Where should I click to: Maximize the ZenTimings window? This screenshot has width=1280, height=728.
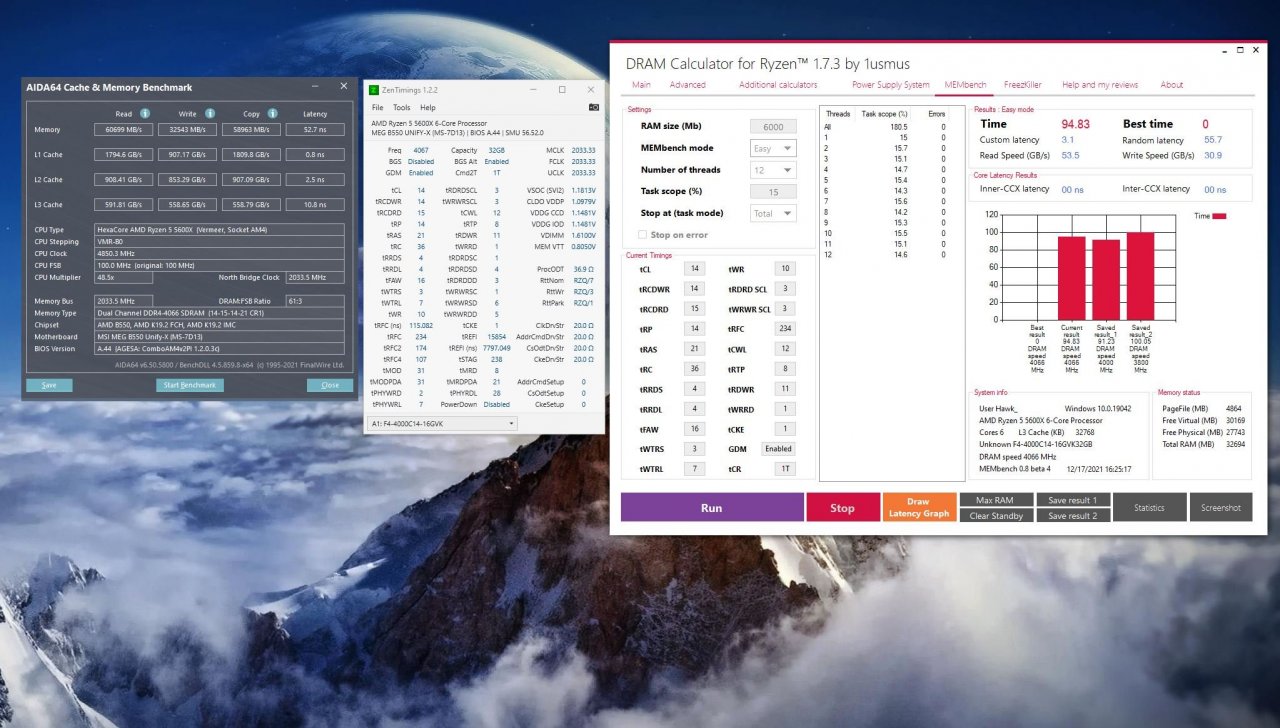pyautogui.click(x=561, y=90)
